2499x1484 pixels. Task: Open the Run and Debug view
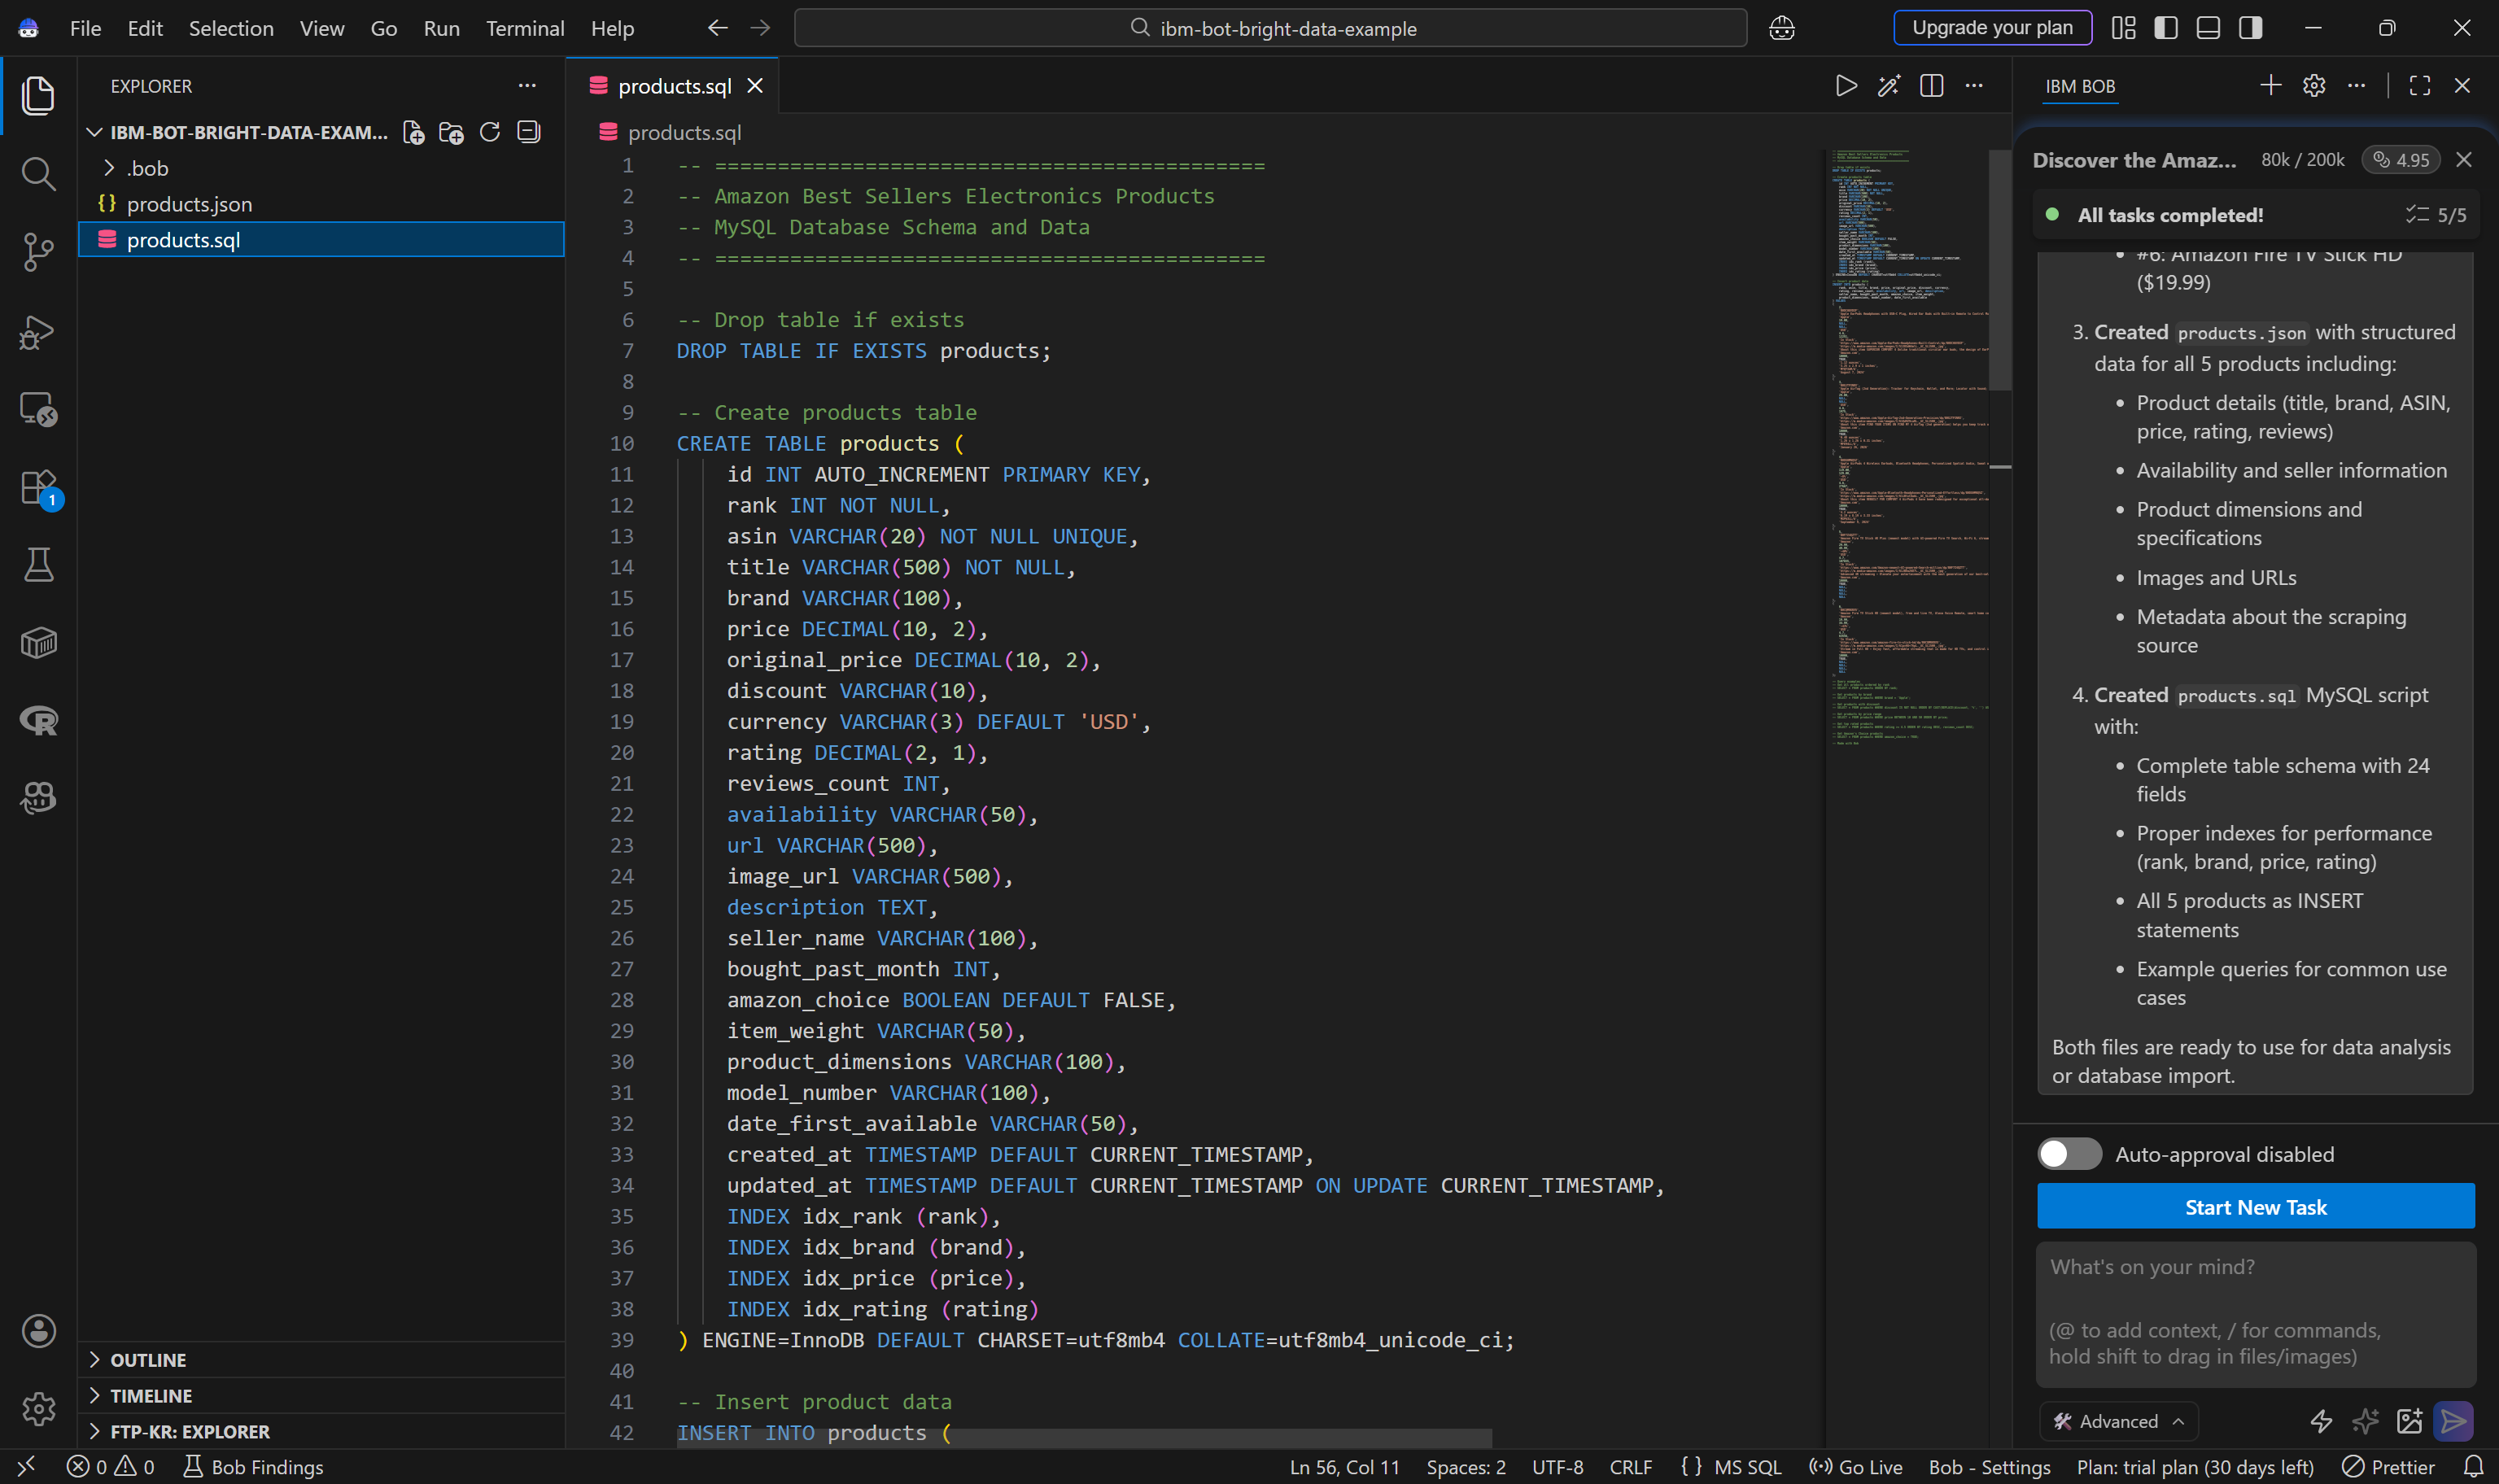38,331
